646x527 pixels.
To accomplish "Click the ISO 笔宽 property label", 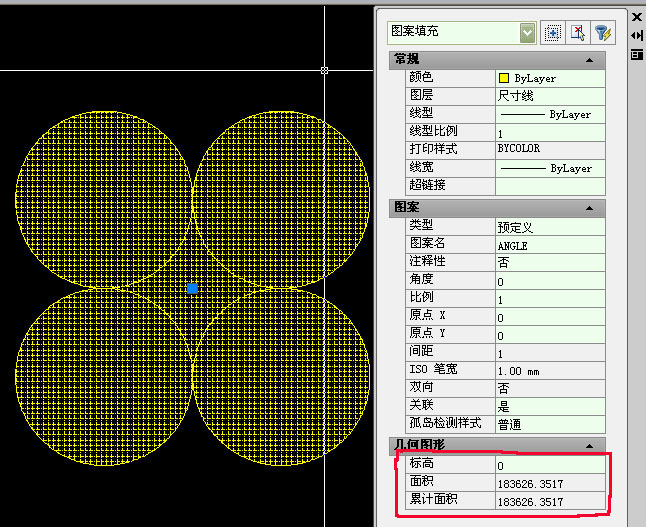I will (x=433, y=369).
